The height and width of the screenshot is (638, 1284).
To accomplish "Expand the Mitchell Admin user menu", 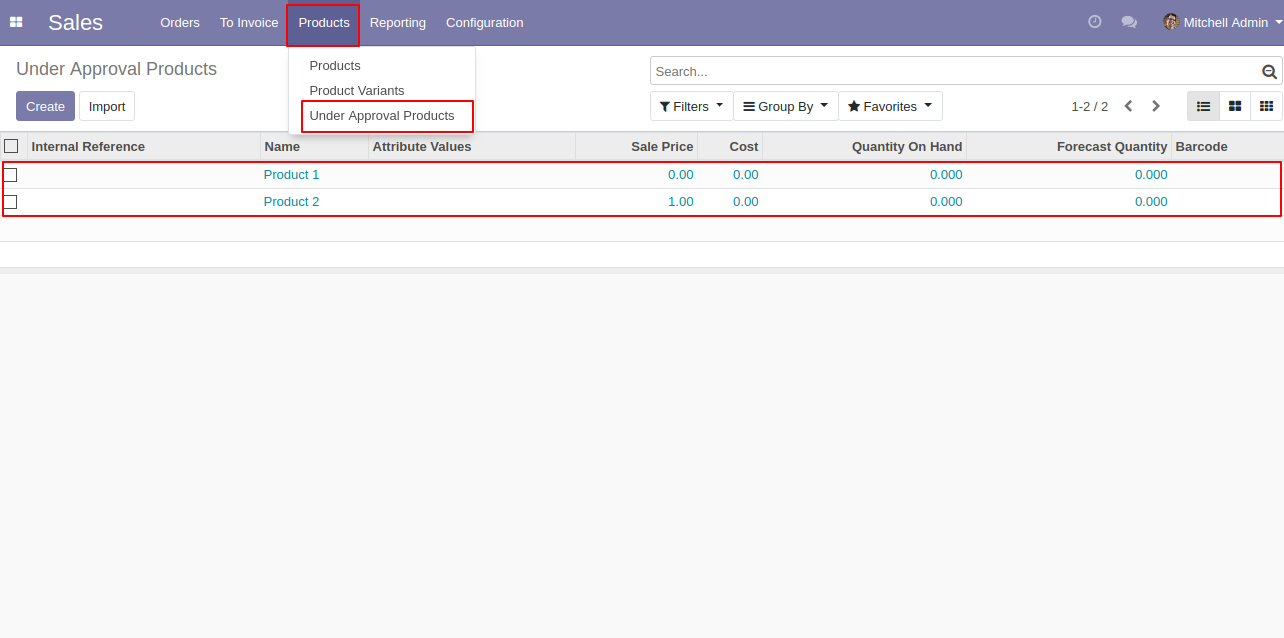I will [x=1223, y=22].
